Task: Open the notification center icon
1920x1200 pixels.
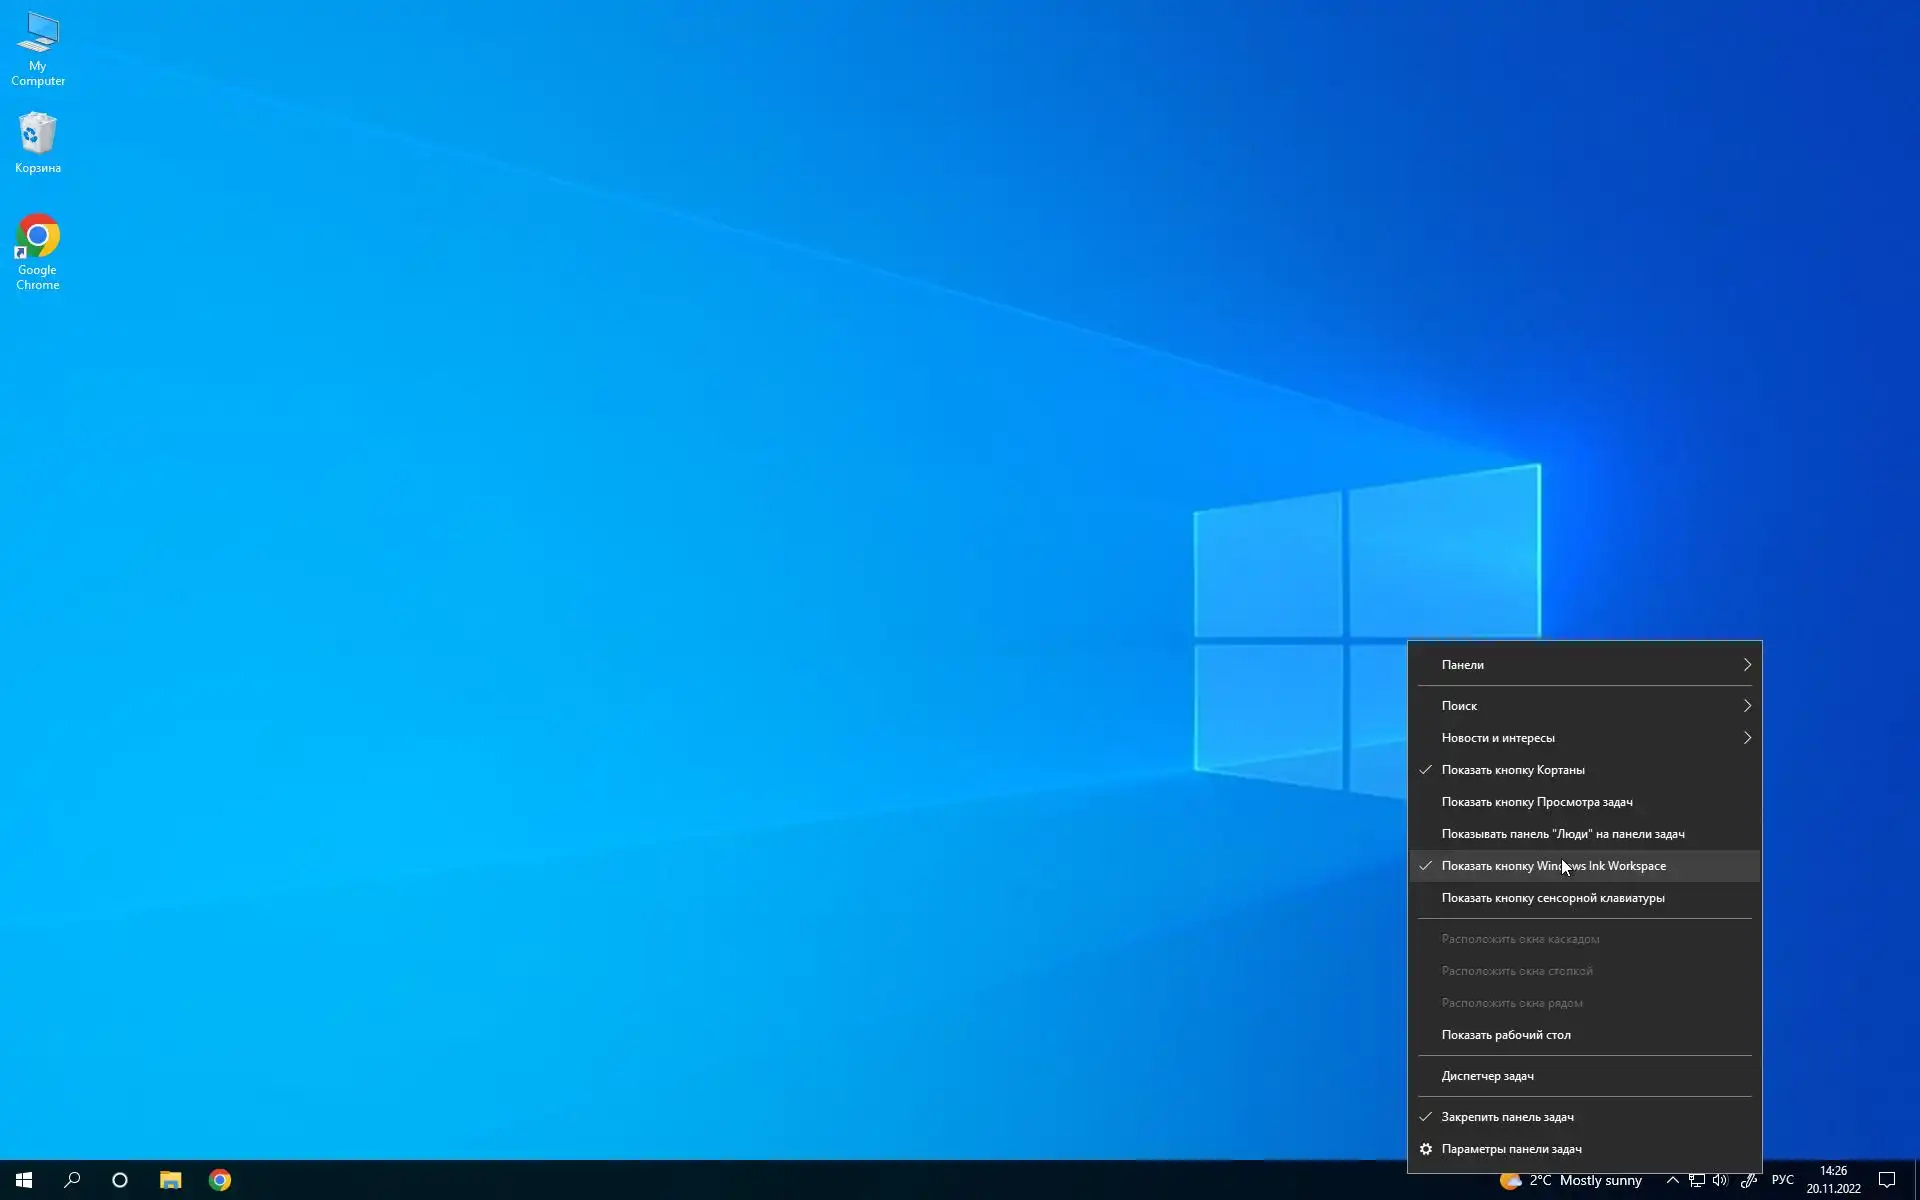Action: [x=1887, y=1180]
